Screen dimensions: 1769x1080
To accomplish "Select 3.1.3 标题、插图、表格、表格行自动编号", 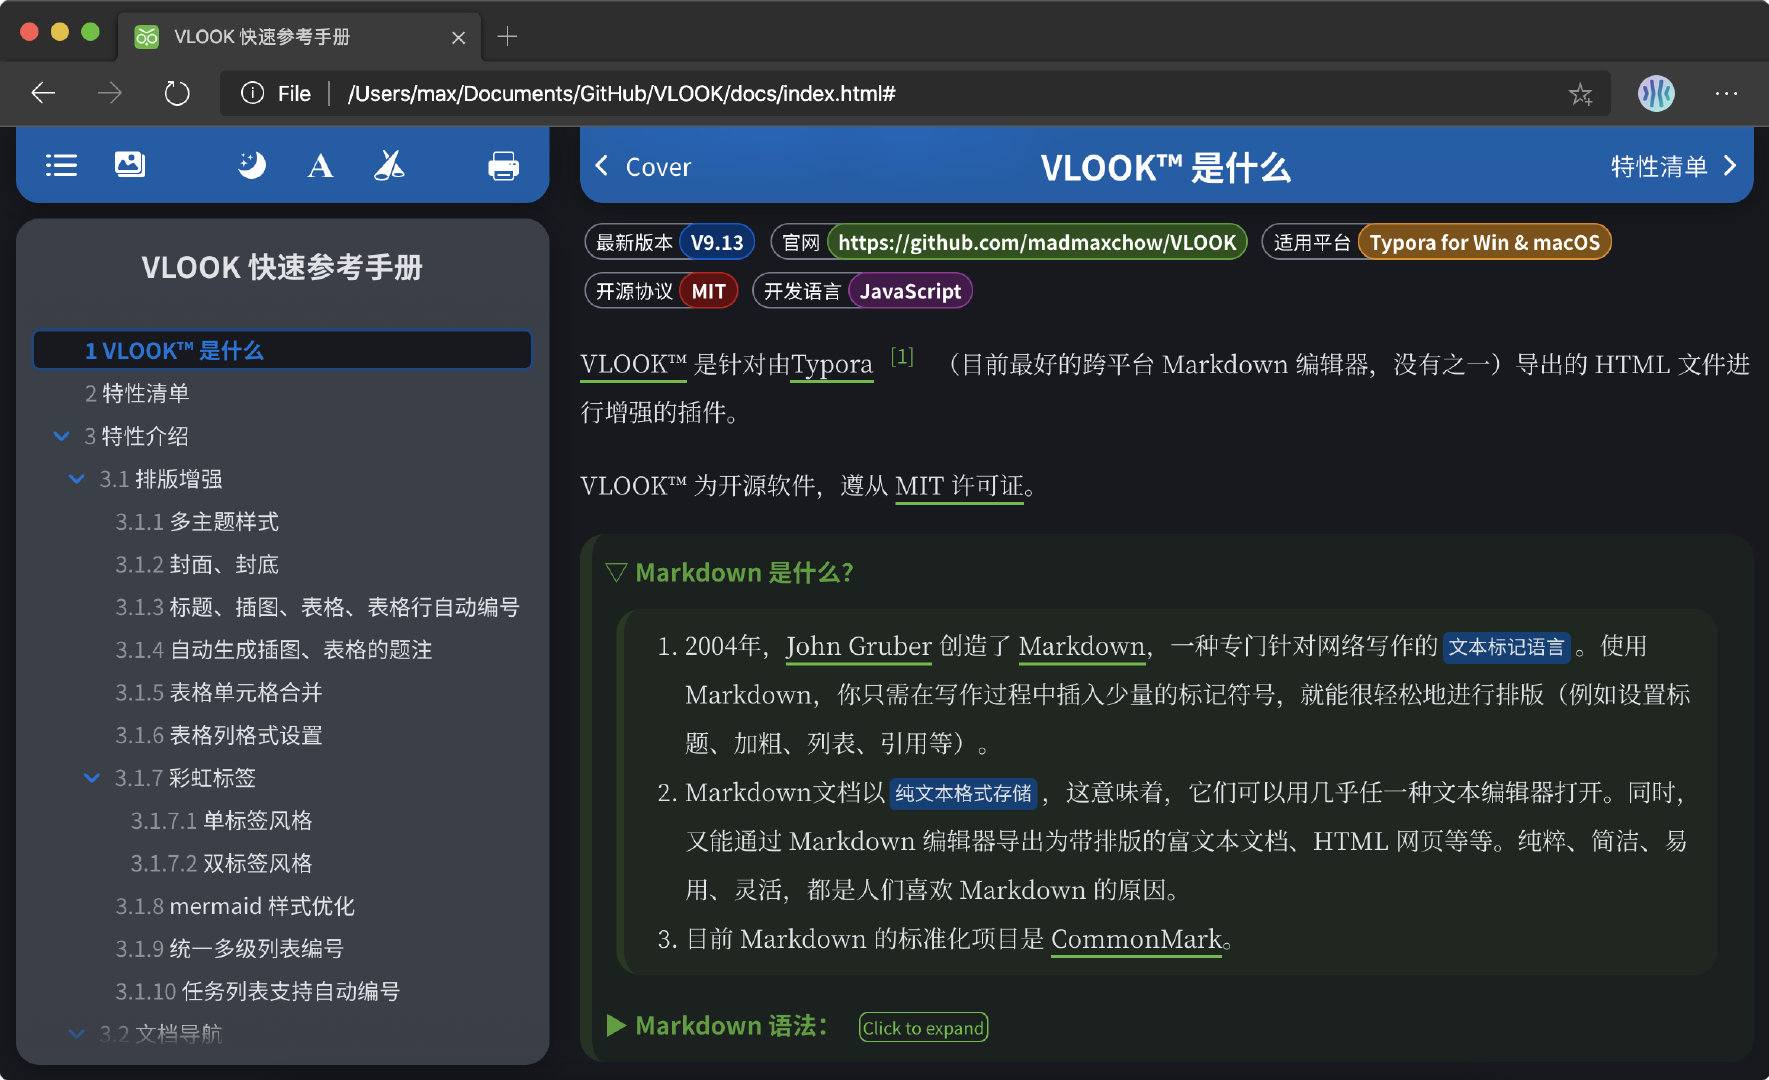I will 317,607.
